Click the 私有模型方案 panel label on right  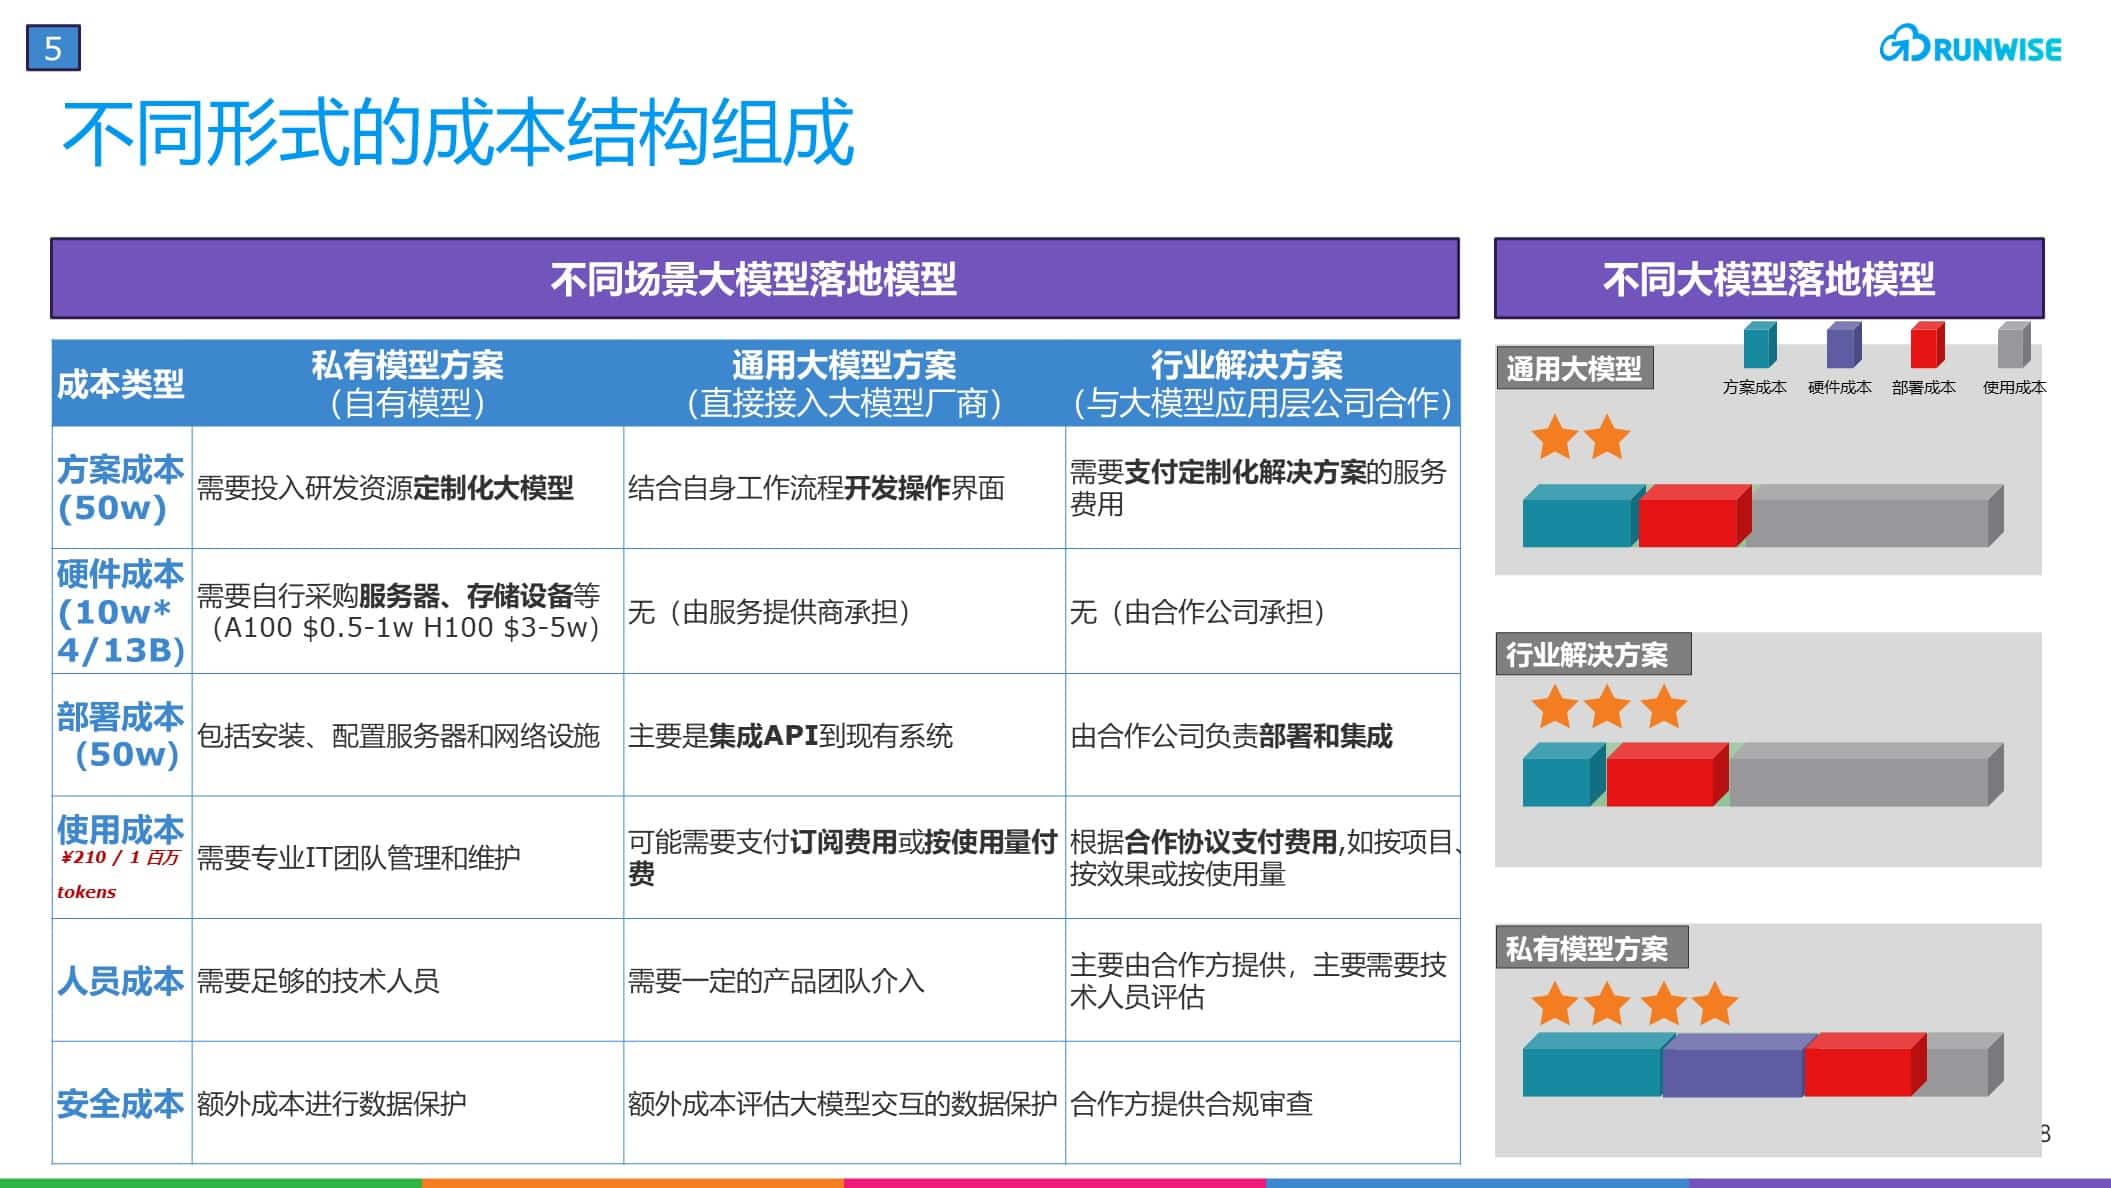pyautogui.click(x=1592, y=947)
